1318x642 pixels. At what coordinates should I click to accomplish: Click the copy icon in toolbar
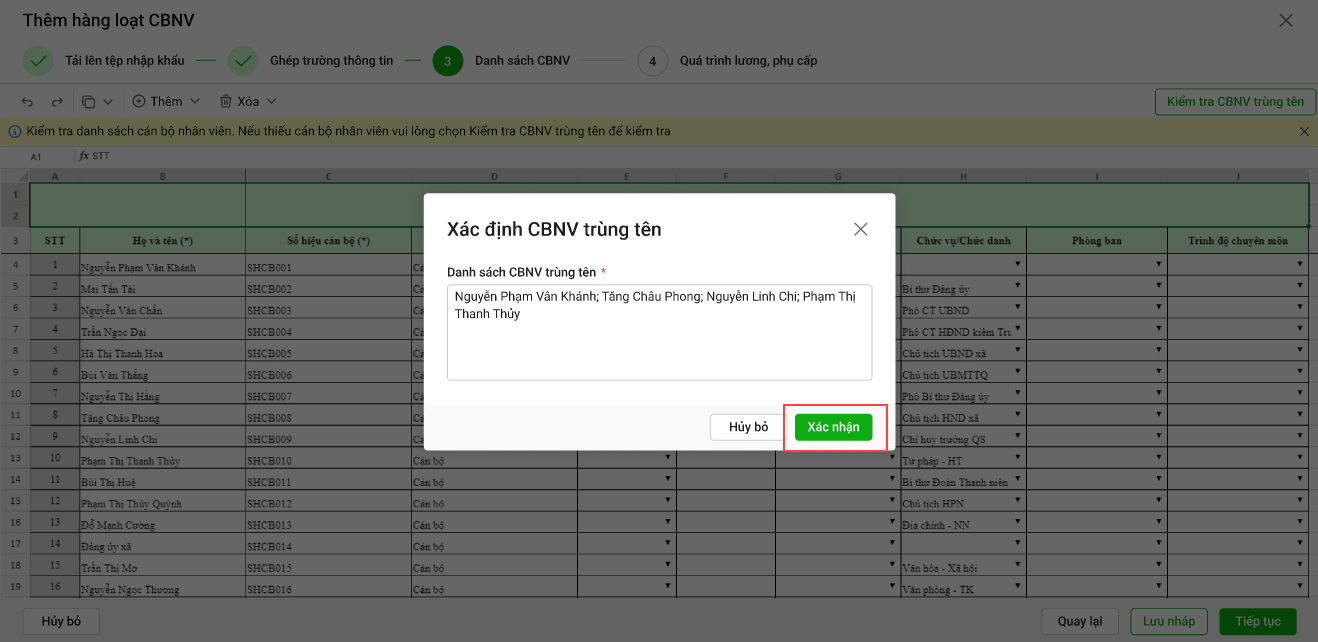[x=88, y=102]
